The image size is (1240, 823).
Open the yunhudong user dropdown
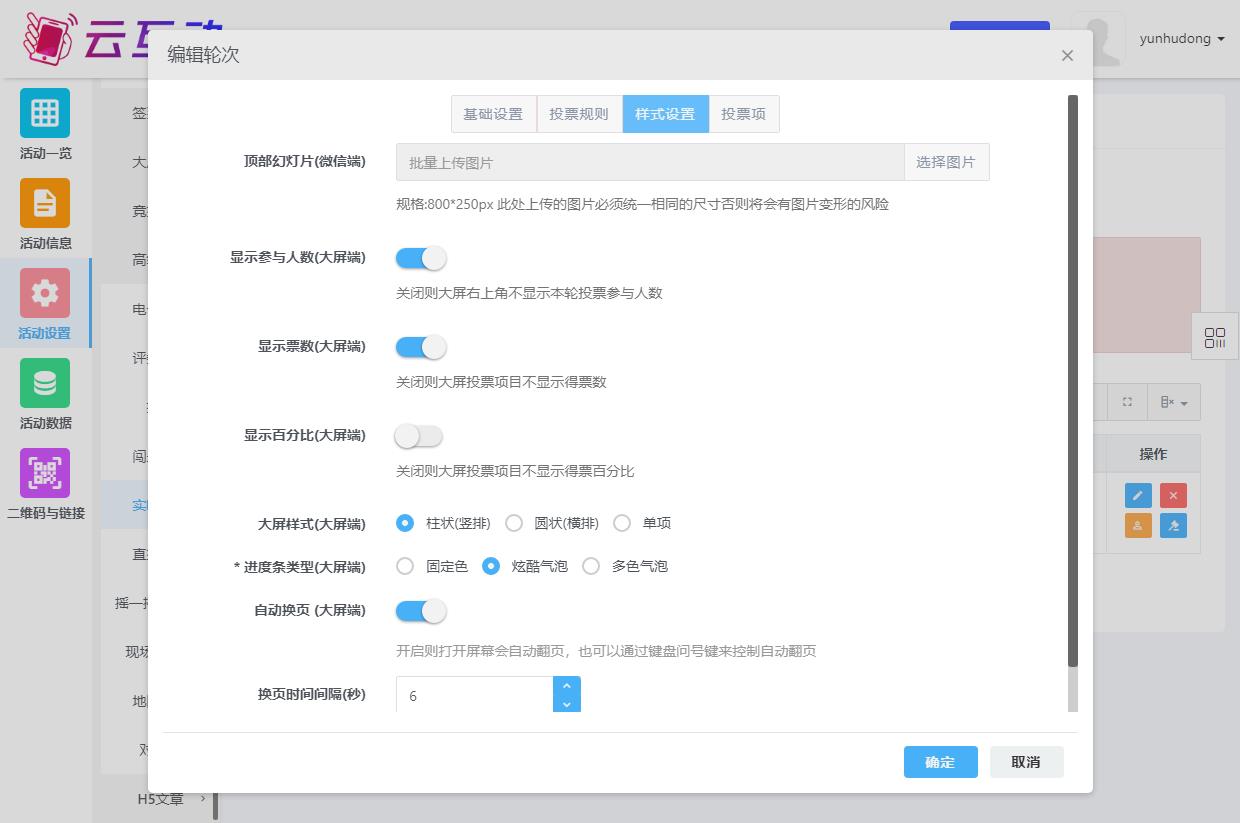tap(1181, 39)
